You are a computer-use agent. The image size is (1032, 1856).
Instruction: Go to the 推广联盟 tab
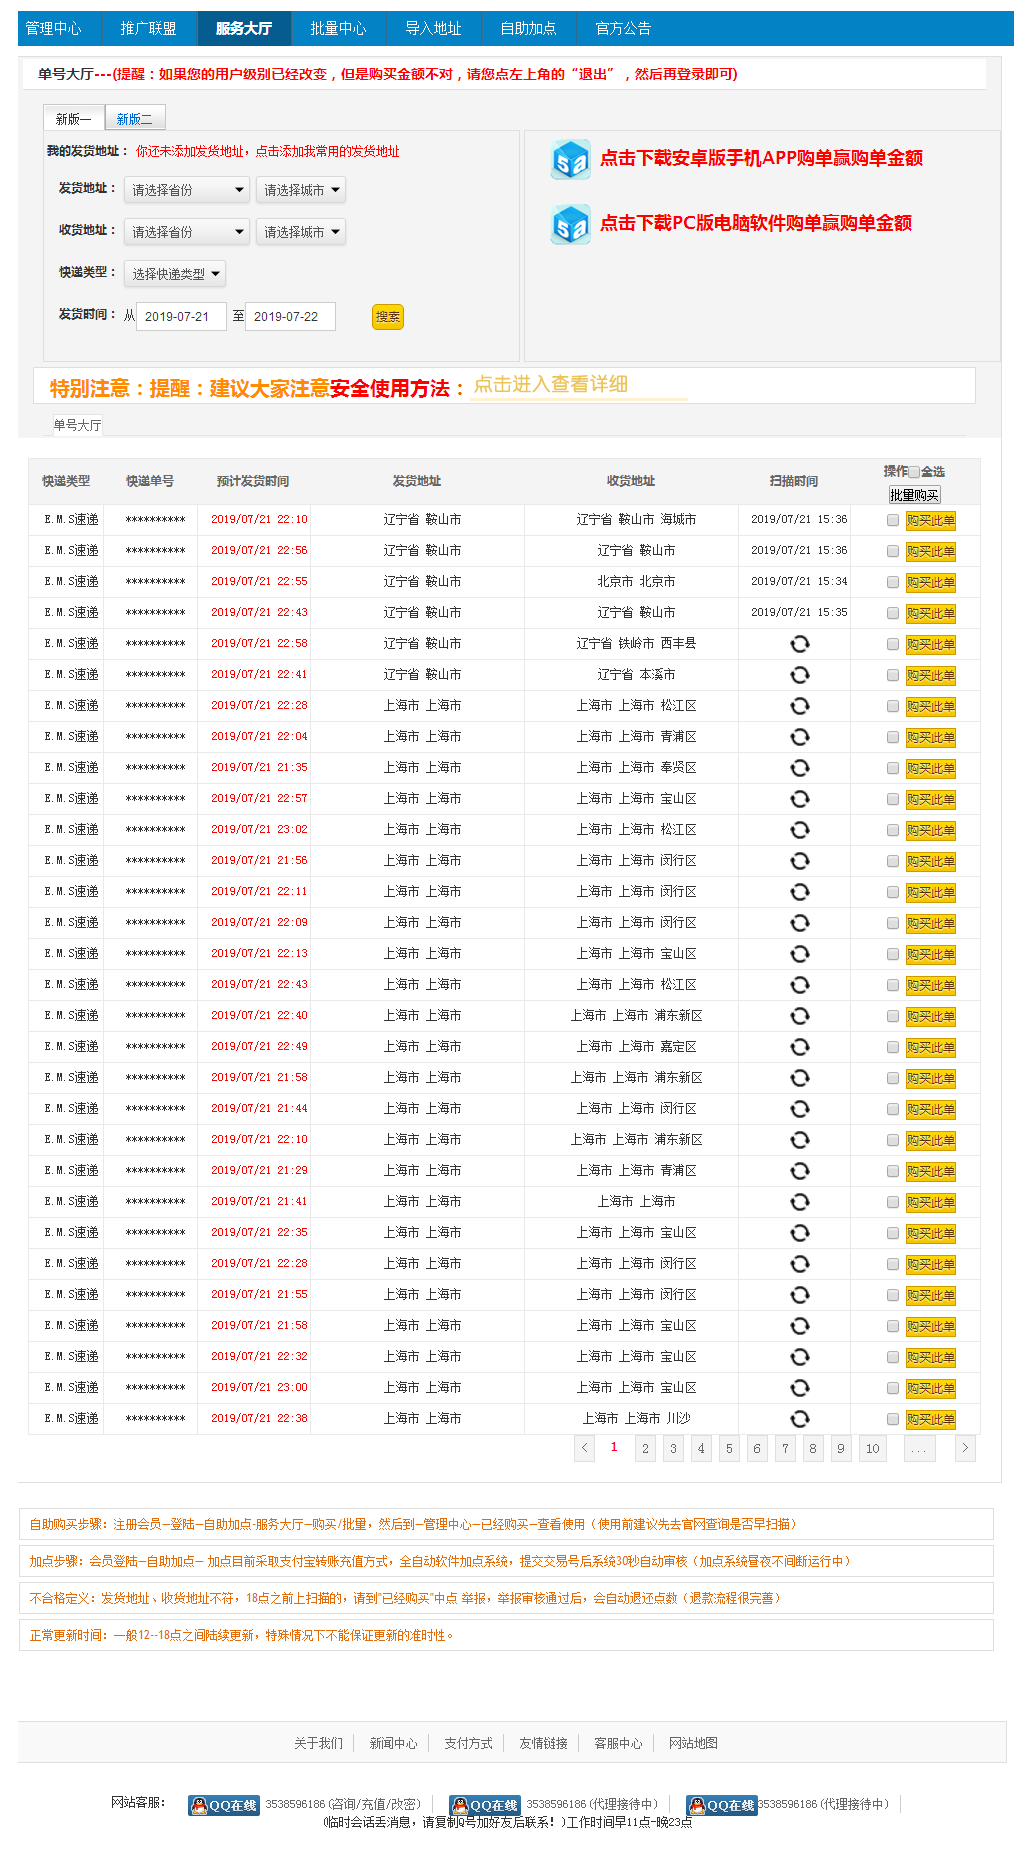(x=149, y=29)
